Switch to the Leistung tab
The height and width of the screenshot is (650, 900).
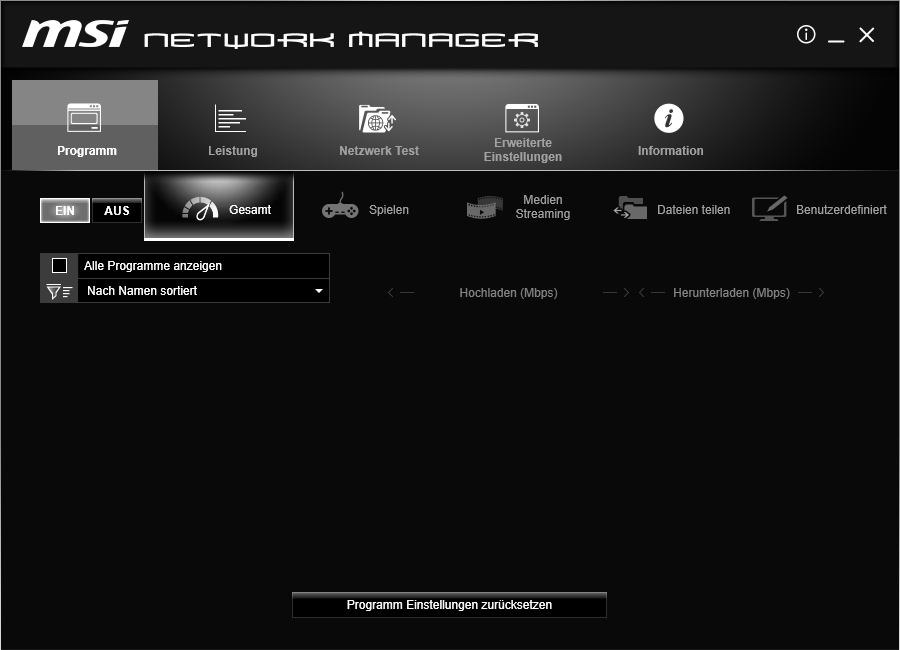click(x=232, y=130)
